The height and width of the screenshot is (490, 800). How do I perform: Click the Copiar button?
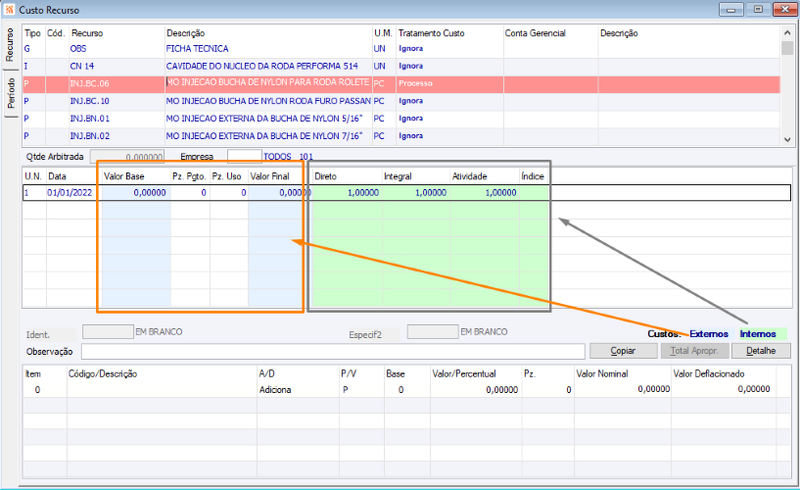623,351
